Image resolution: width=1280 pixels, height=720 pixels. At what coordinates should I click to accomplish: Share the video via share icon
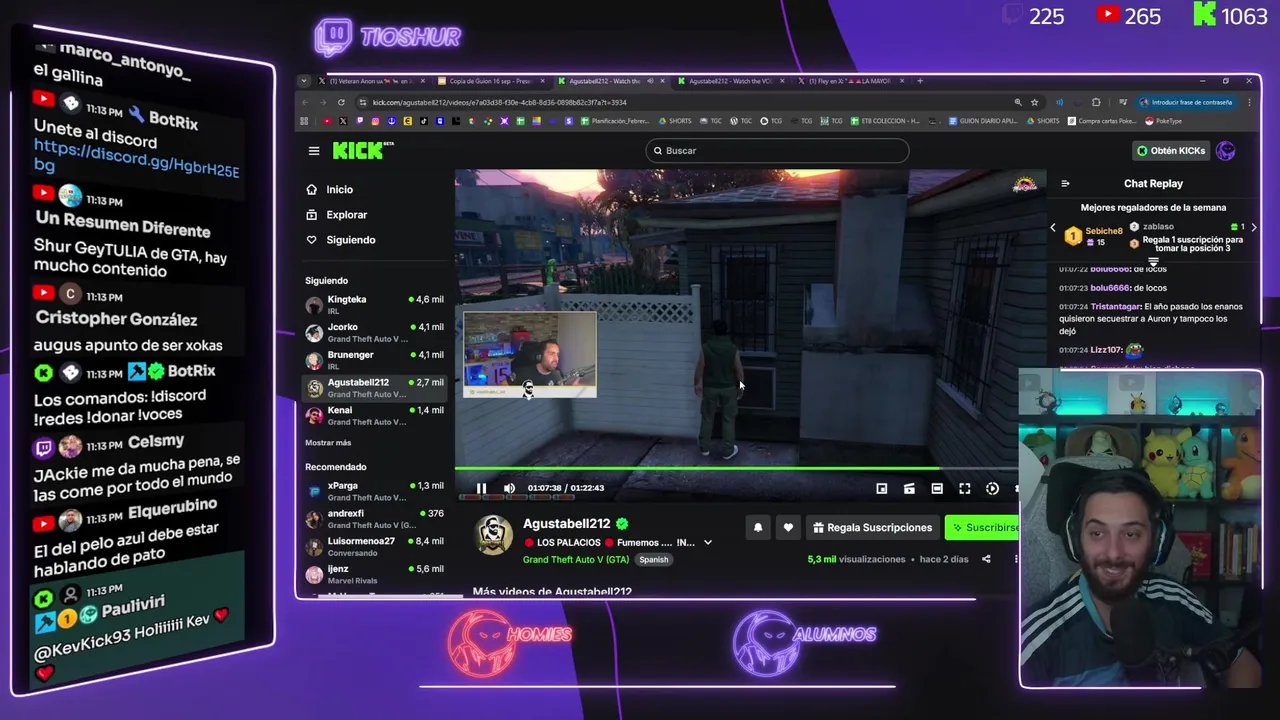(x=986, y=559)
